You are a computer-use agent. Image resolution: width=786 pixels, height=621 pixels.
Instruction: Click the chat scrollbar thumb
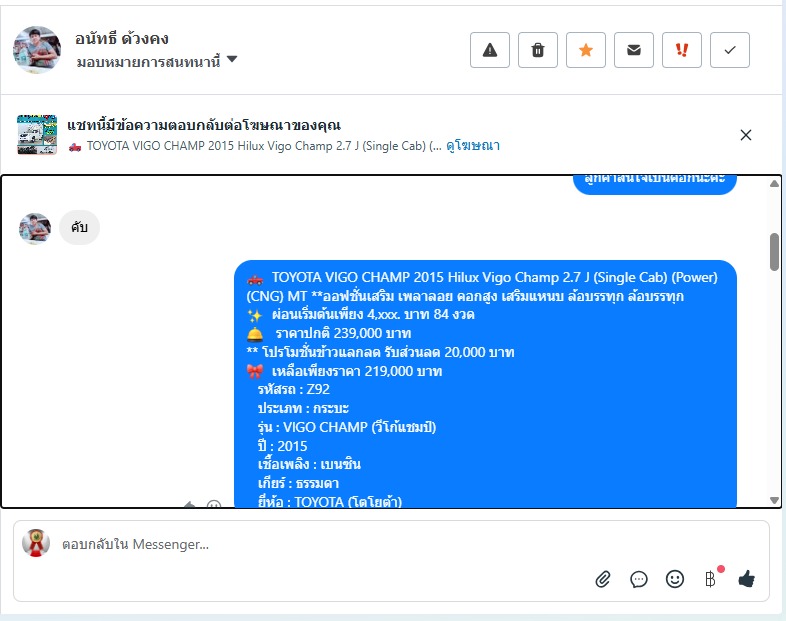pyautogui.click(x=774, y=252)
